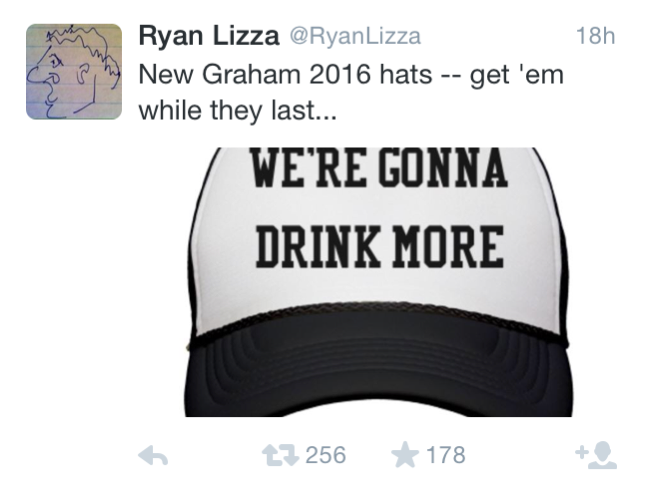Favorite the tweet with the star icon

405,455
